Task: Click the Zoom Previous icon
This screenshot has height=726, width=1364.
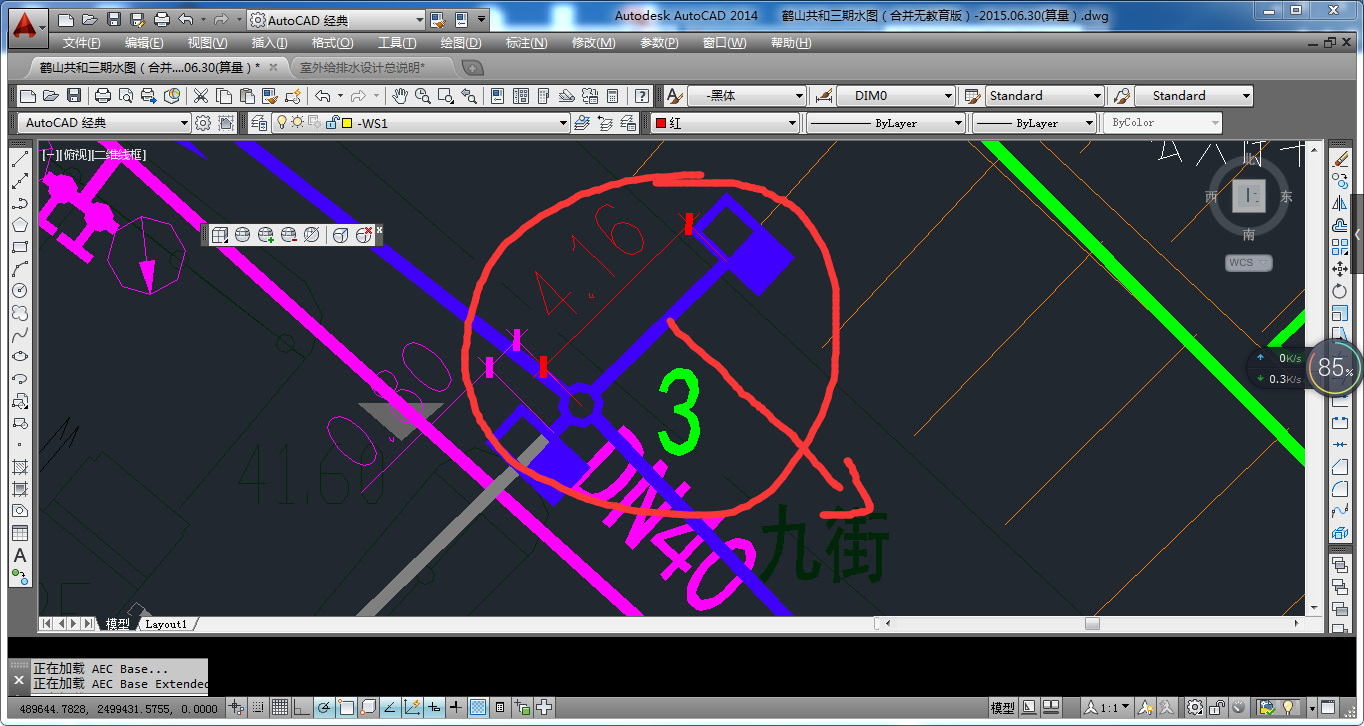Action: tap(468, 96)
